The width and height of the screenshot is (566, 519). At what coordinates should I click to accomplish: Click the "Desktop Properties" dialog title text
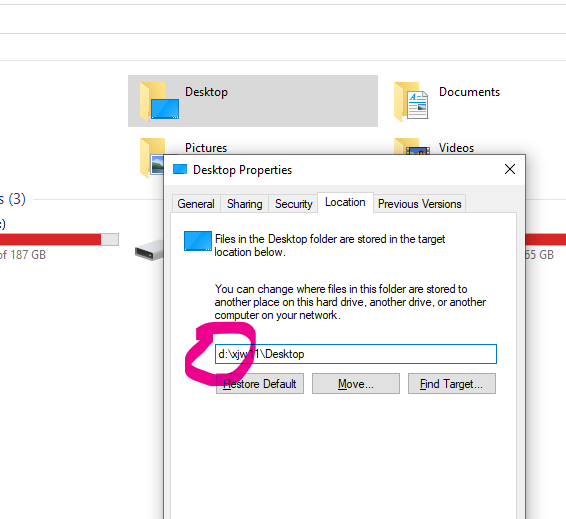point(242,170)
